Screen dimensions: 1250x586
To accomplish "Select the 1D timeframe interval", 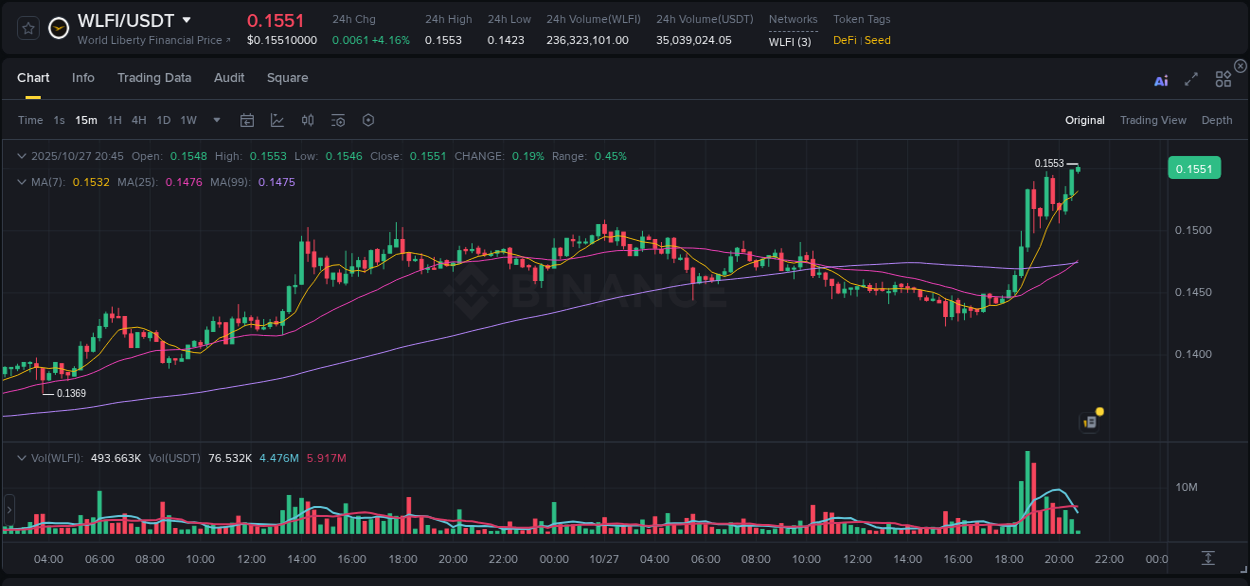I will coord(162,120).
